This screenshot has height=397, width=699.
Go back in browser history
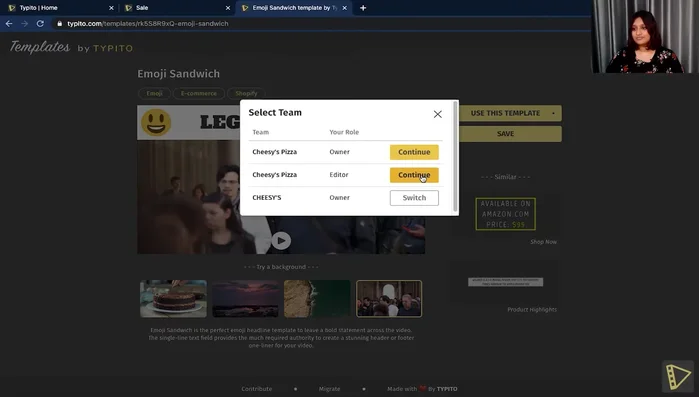[9, 24]
